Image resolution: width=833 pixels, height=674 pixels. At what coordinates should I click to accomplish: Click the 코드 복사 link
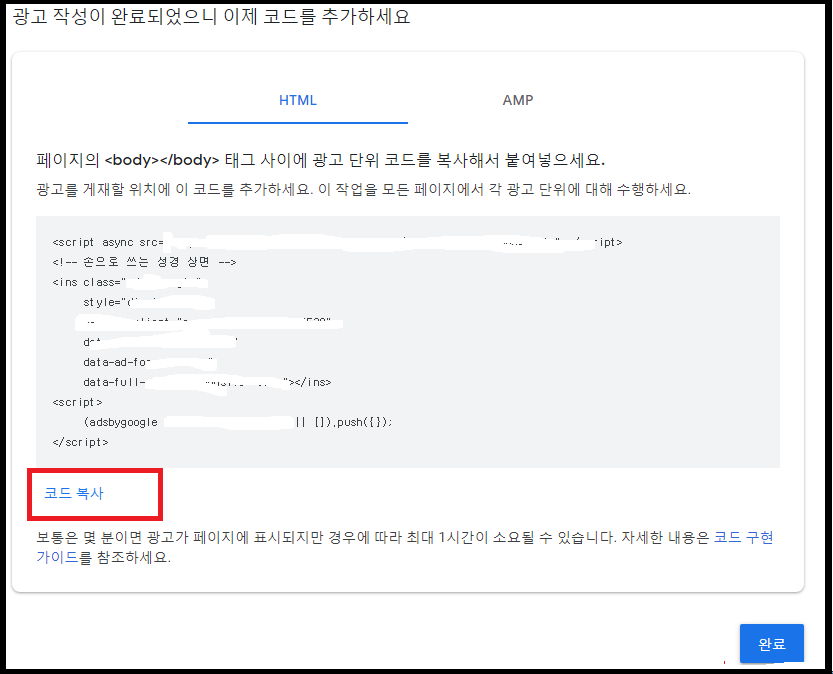coord(74,493)
